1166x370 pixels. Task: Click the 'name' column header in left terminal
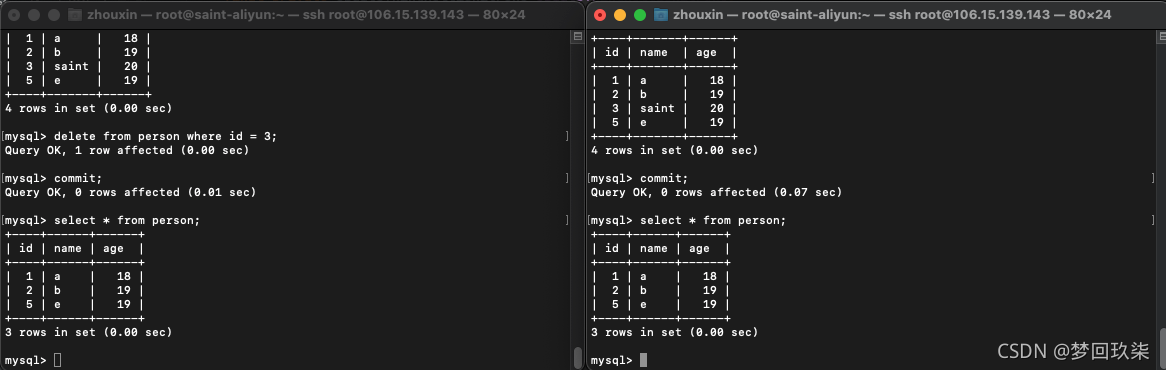coord(68,248)
